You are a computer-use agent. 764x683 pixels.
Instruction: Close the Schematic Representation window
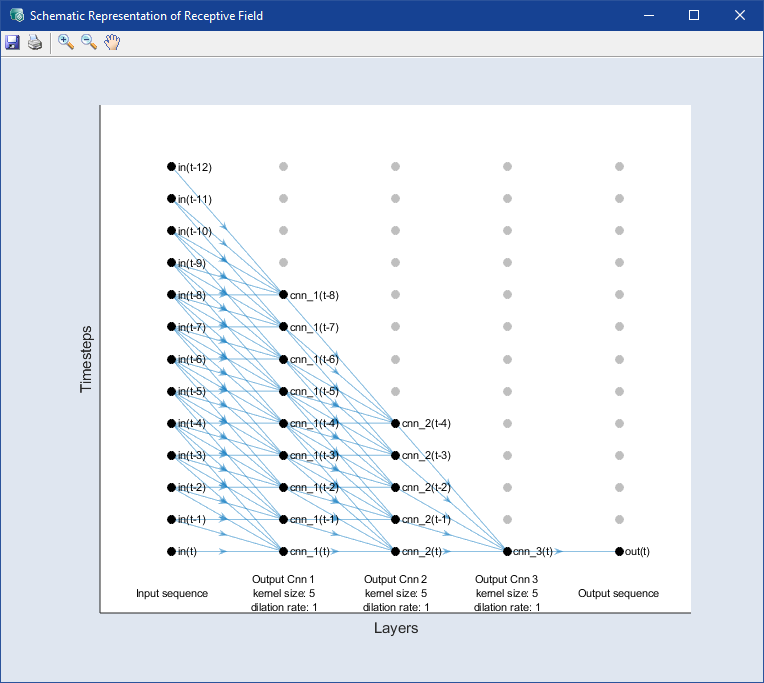click(739, 15)
